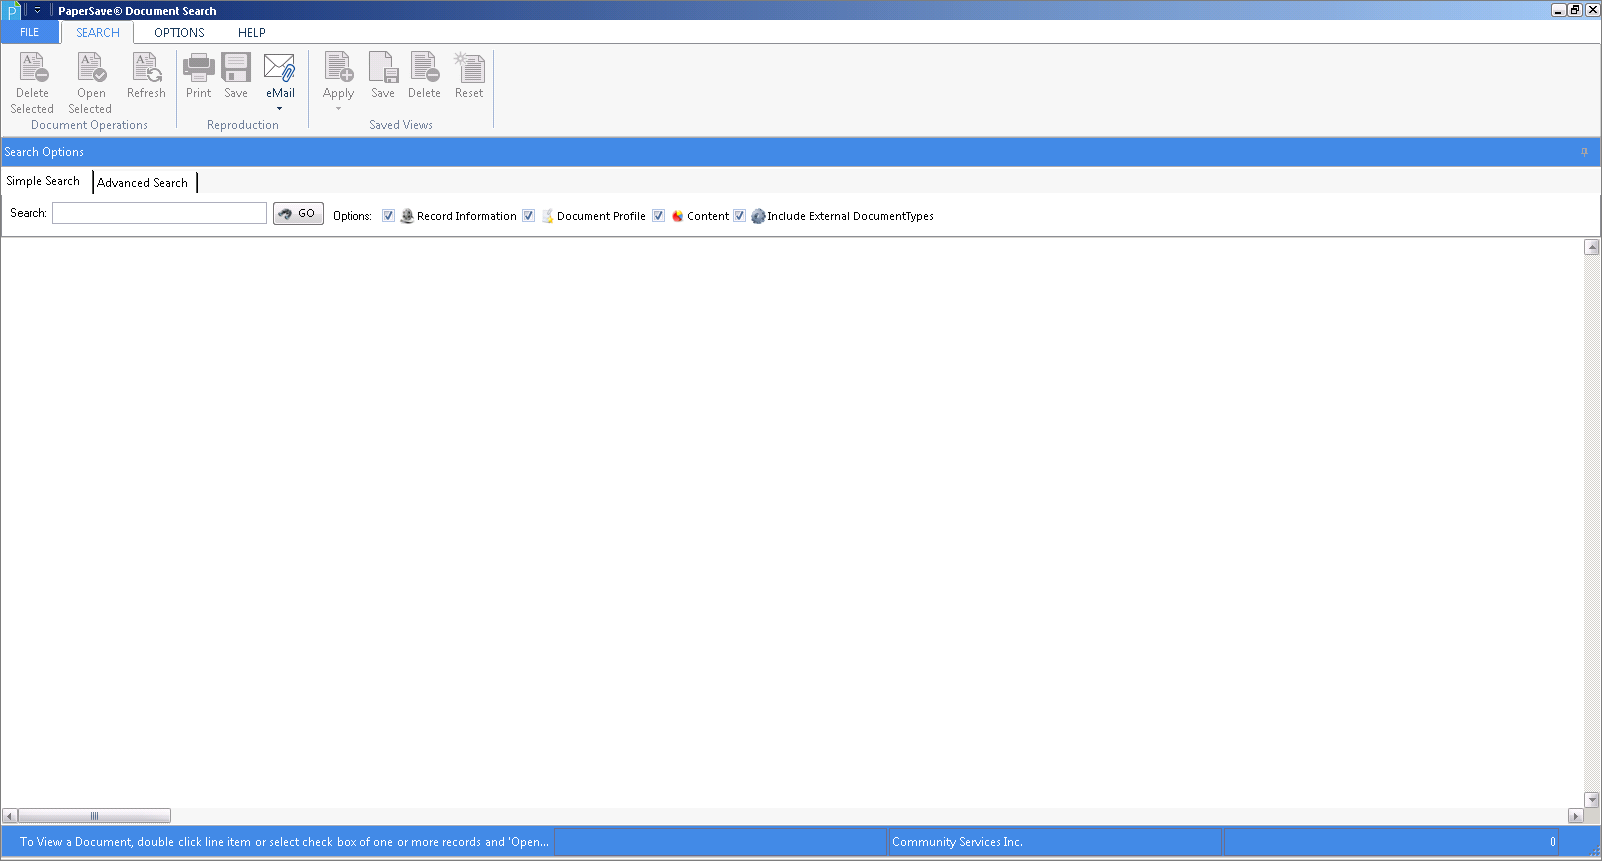Click the record count '0' in status bar
This screenshot has height=861, width=1602.
[1553, 842]
